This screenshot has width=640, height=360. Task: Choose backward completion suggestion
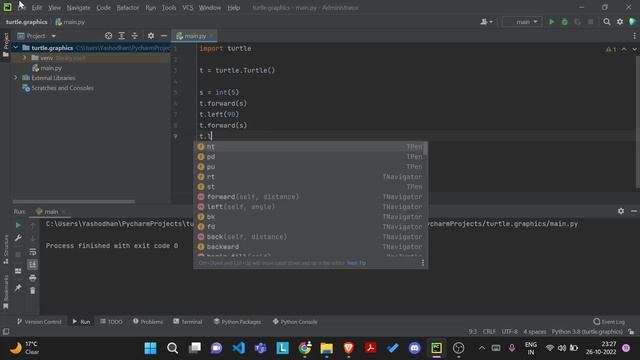coord(311,247)
